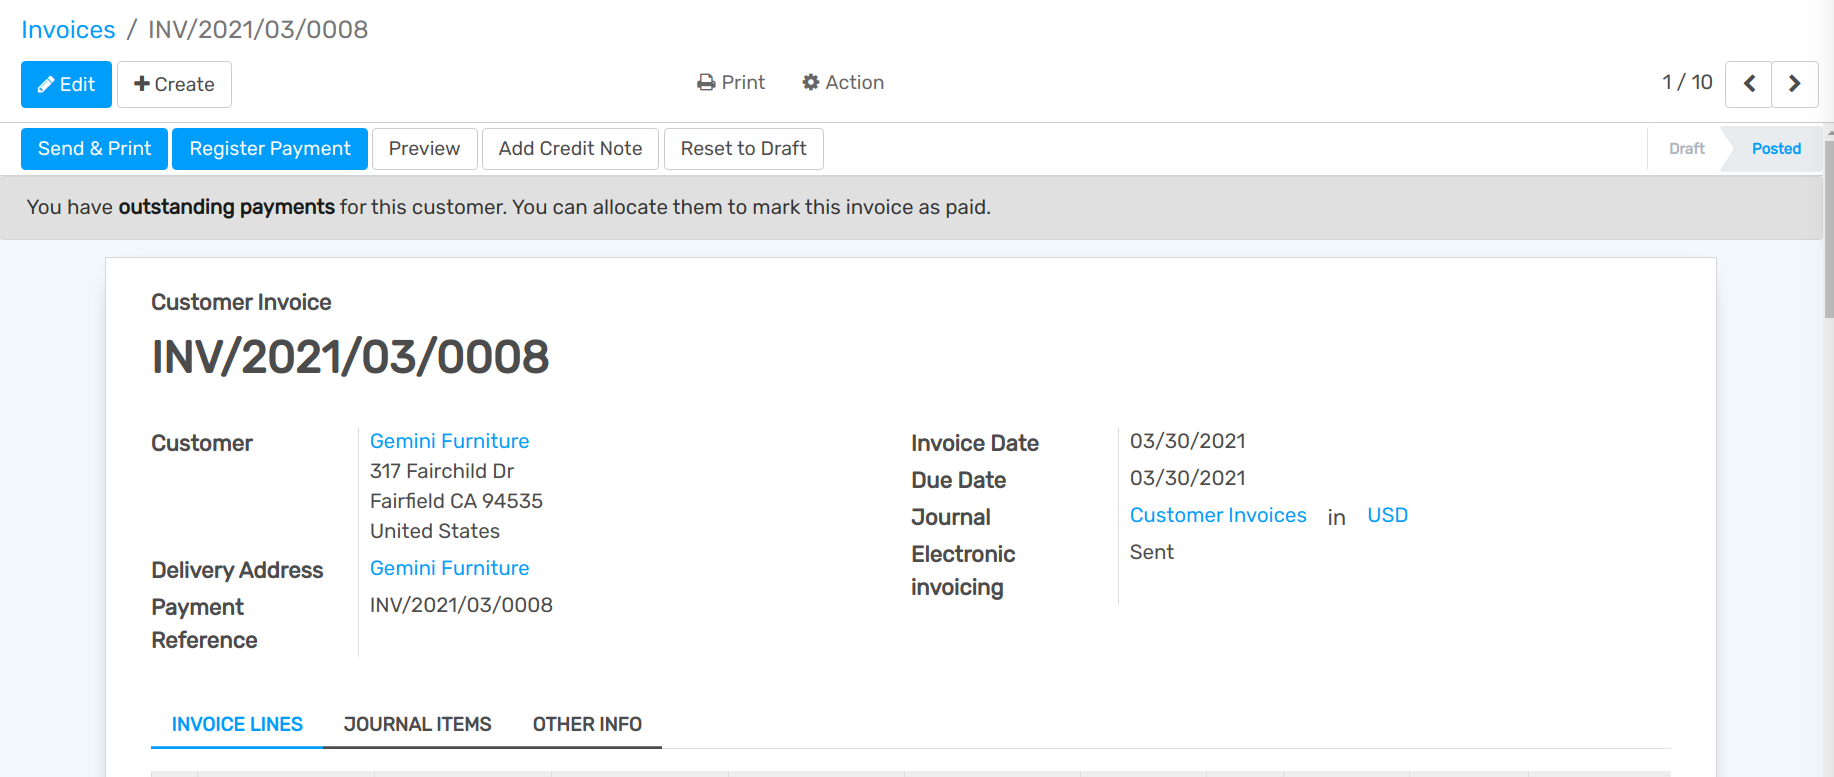Select the Posted status stage

[x=1776, y=149]
